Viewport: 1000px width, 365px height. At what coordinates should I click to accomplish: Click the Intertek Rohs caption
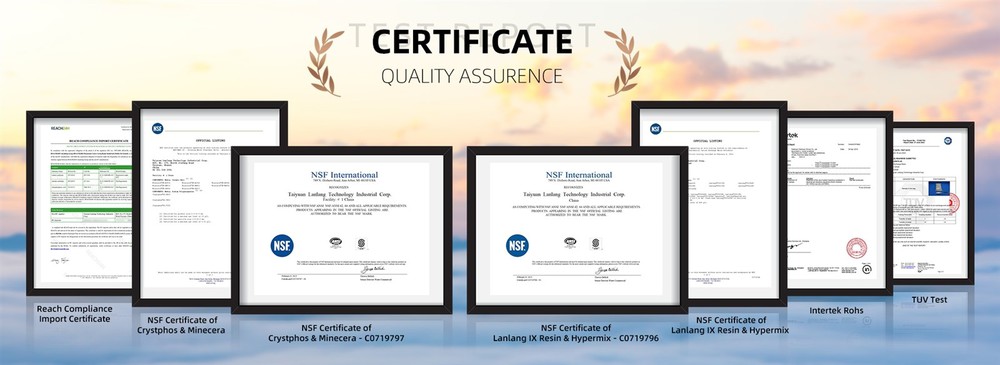coord(836,311)
